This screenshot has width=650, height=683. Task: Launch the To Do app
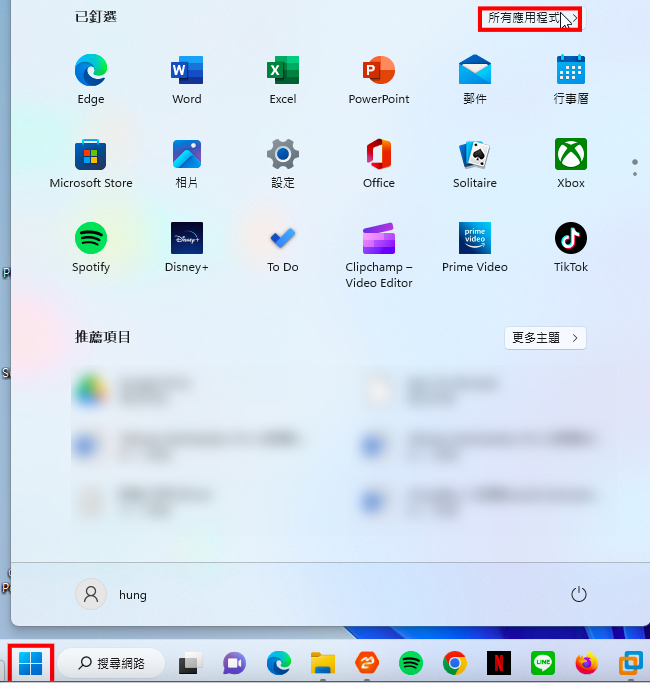point(283,247)
